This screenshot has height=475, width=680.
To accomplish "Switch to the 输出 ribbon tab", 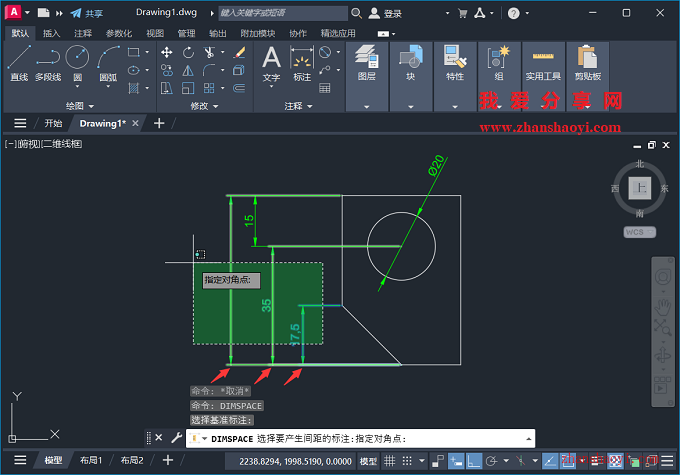I will tap(218, 33).
